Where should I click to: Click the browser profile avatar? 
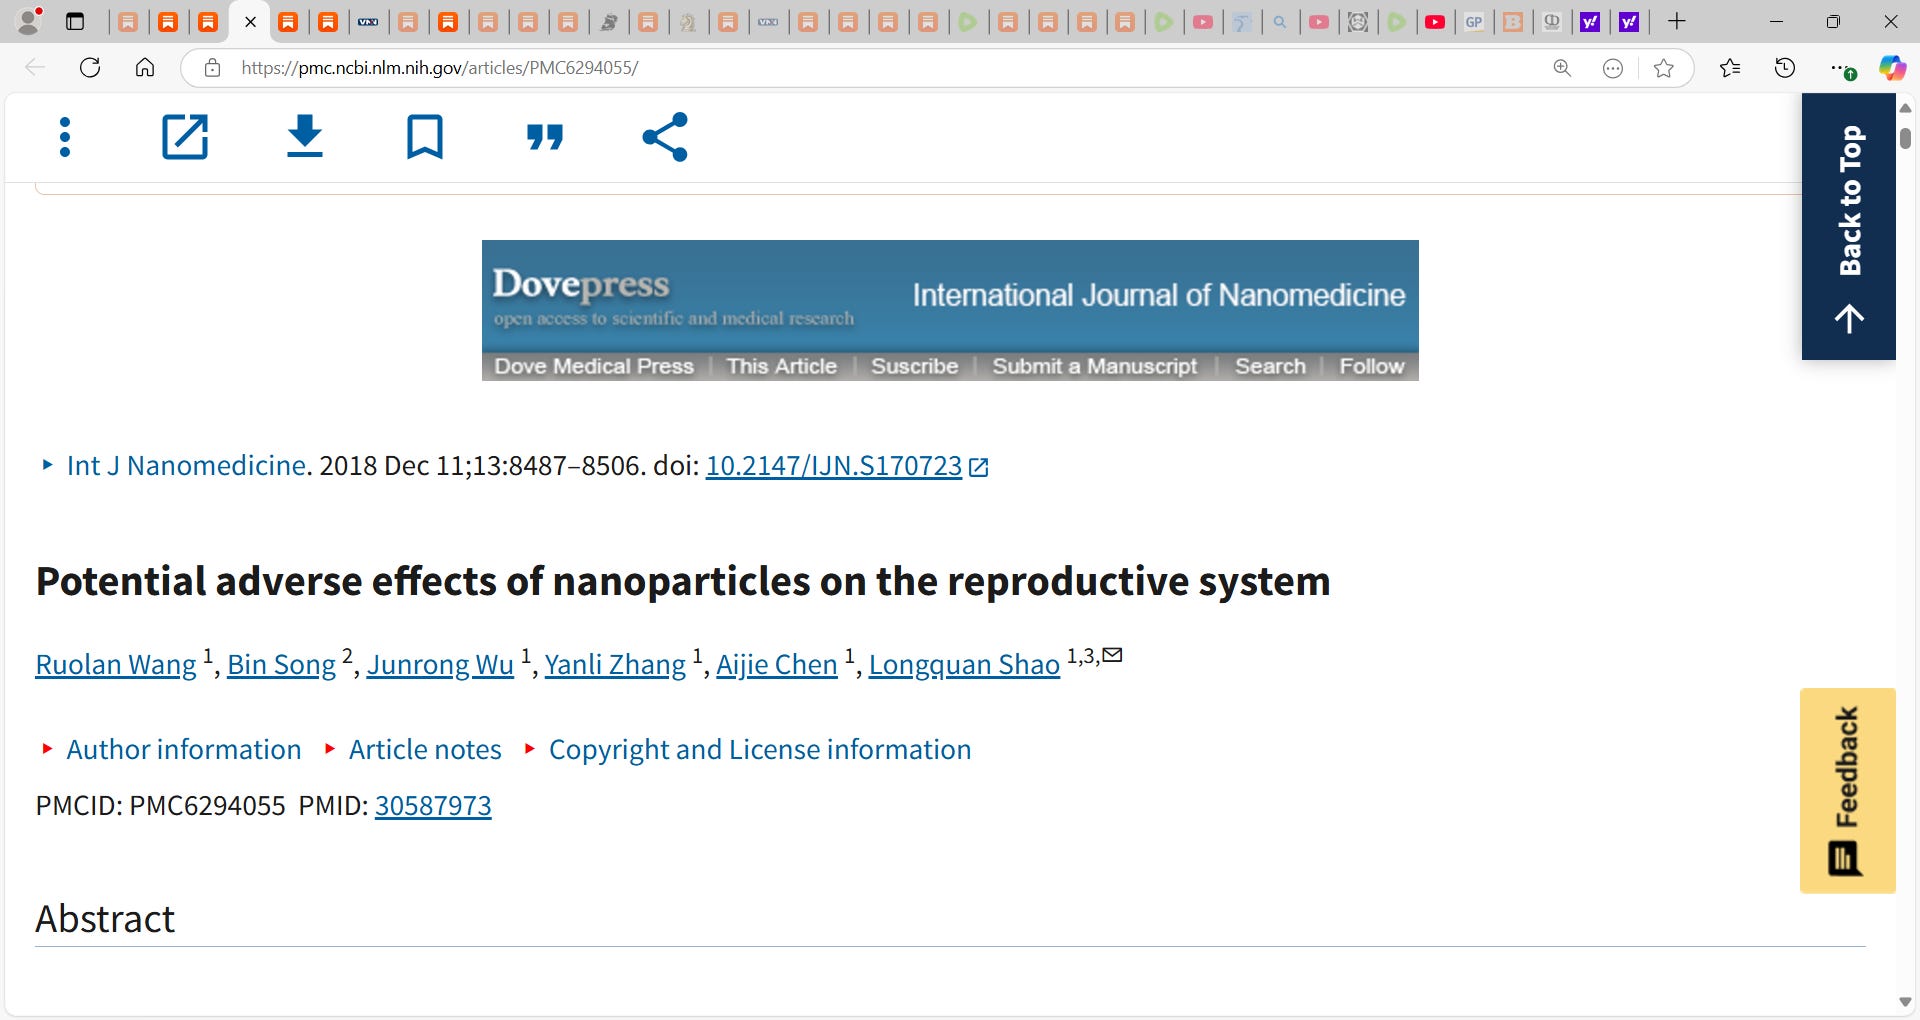point(30,21)
